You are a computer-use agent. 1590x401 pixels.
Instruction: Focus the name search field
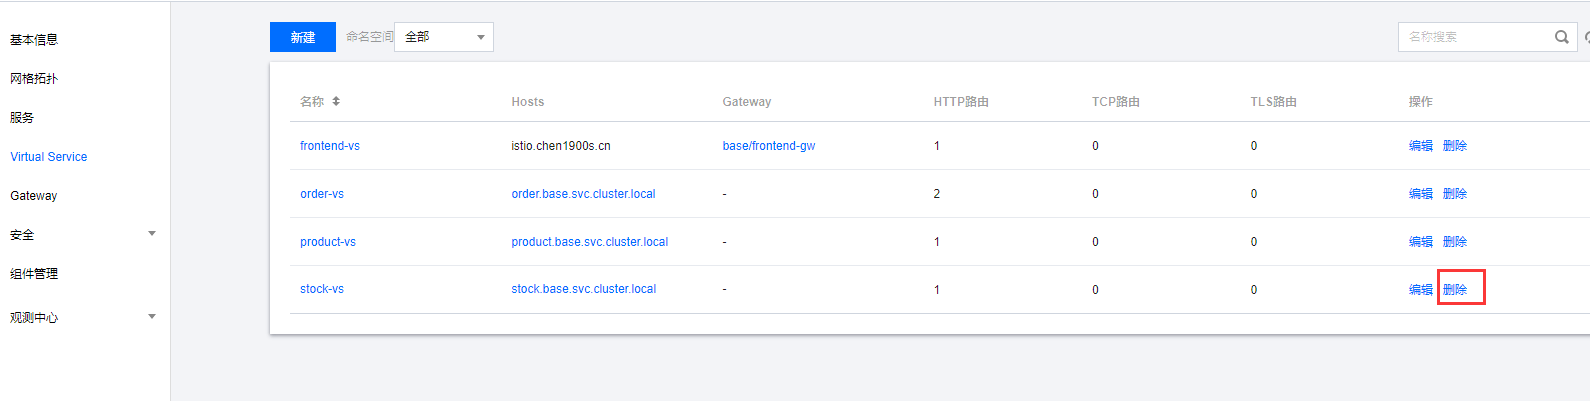pos(1475,37)
